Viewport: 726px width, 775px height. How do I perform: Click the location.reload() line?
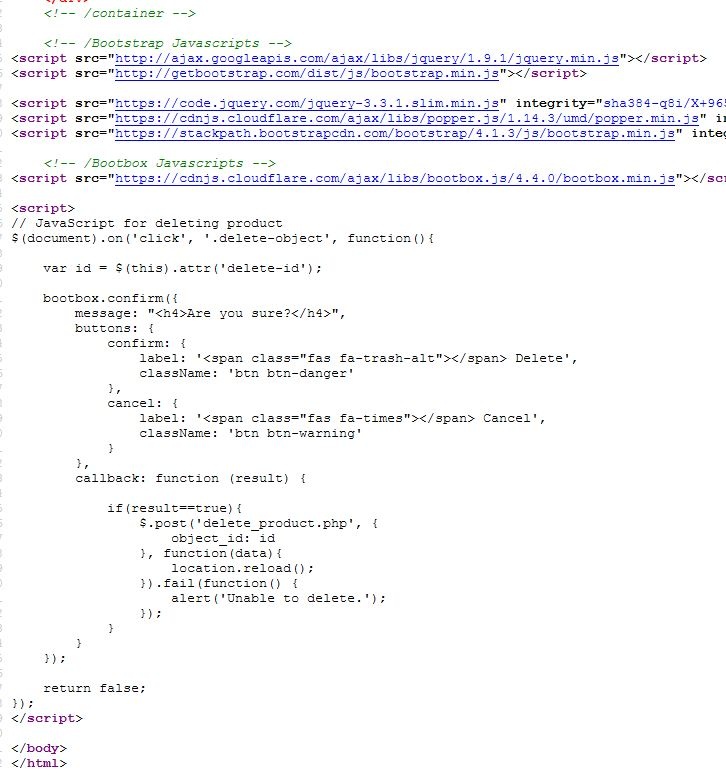pos(242,568)
